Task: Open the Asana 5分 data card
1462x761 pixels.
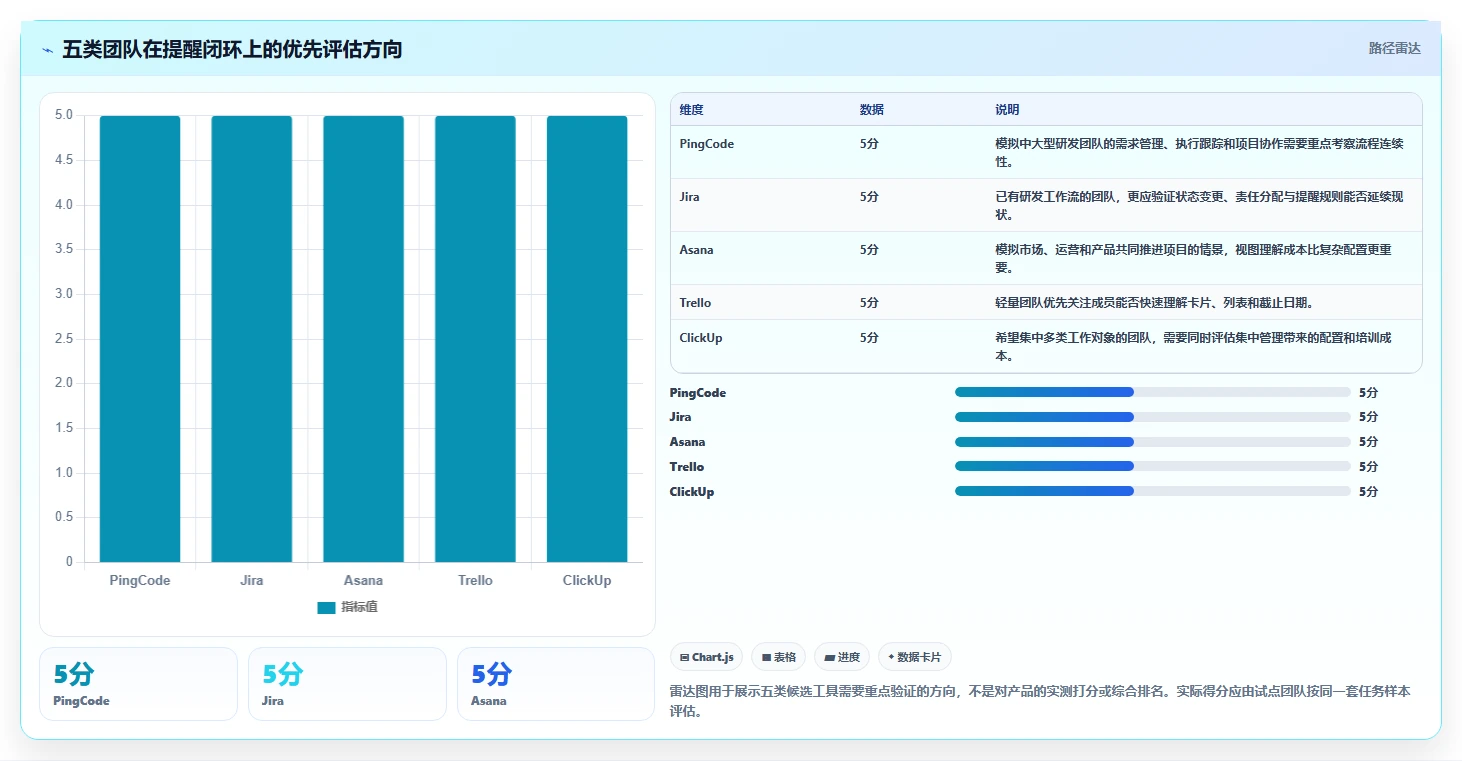Action: (556, 684)
